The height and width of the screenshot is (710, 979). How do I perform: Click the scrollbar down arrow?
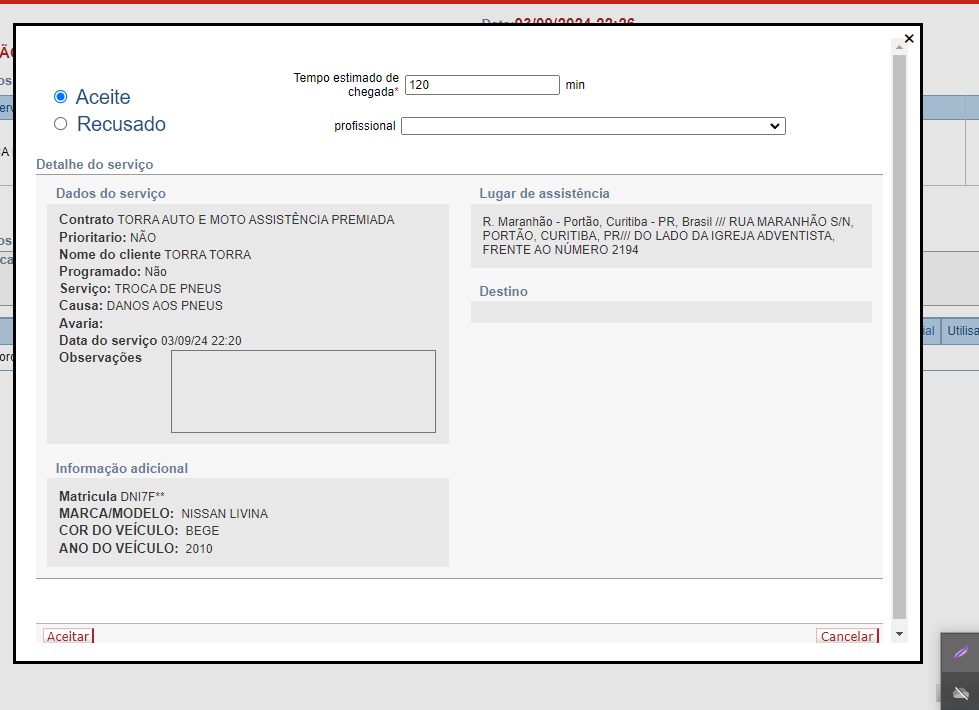click(x=899, y=634)
